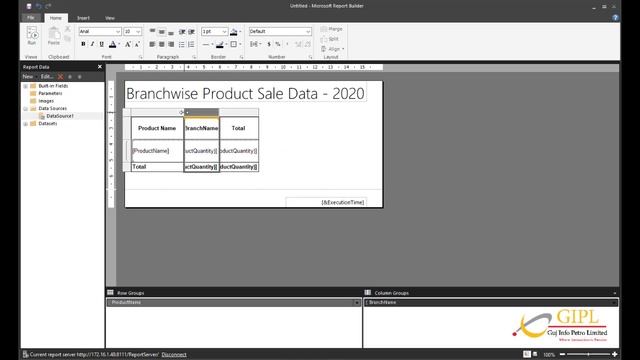Open the font color dropdown arrow
Image resolution: width=640 pixels, height=360 pixels.
pos(119,44)
